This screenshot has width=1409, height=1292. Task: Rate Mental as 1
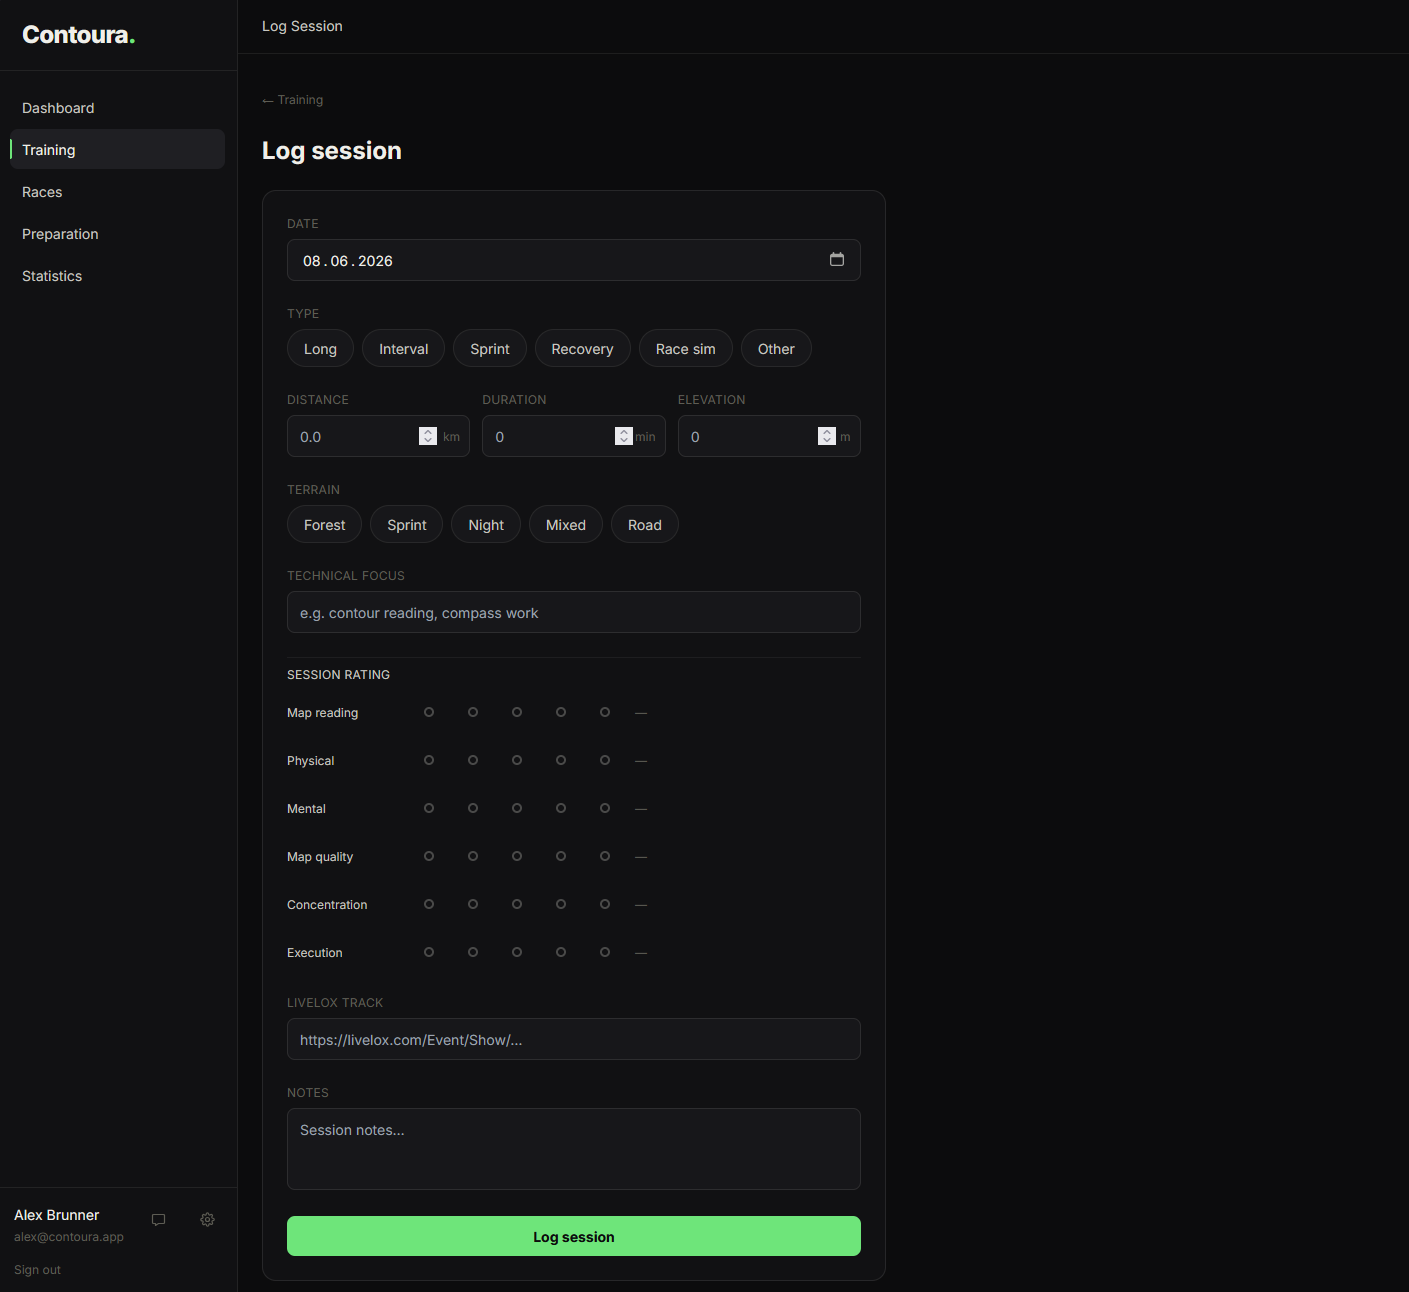pyautogui.click(x=429, y=808)
